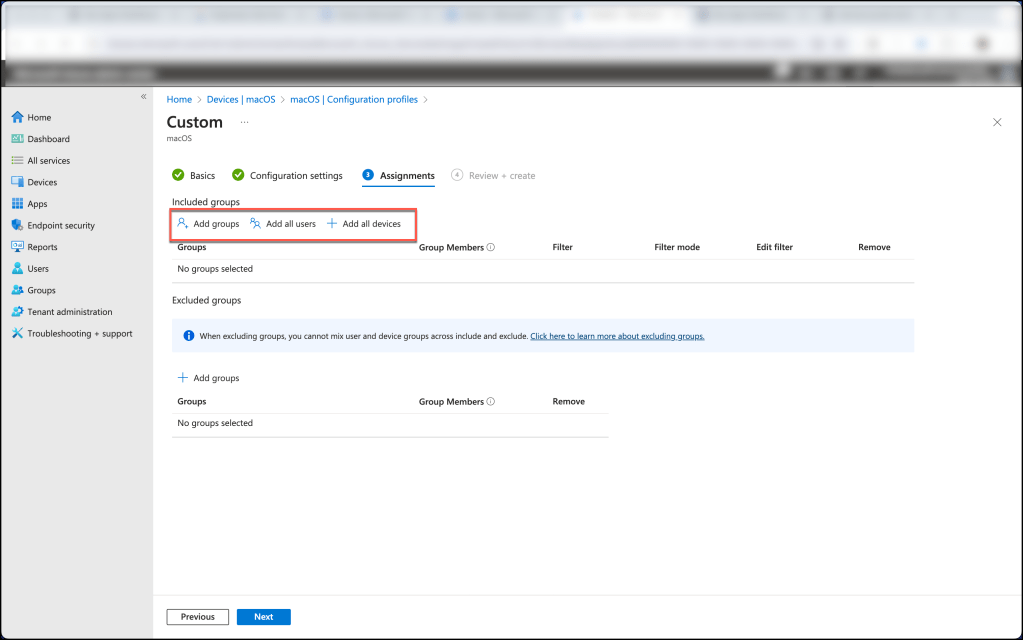Click Add all devices option
The height and width of the screenshot is (640, 1023).
pyautogui.click(x=364, y=224)
